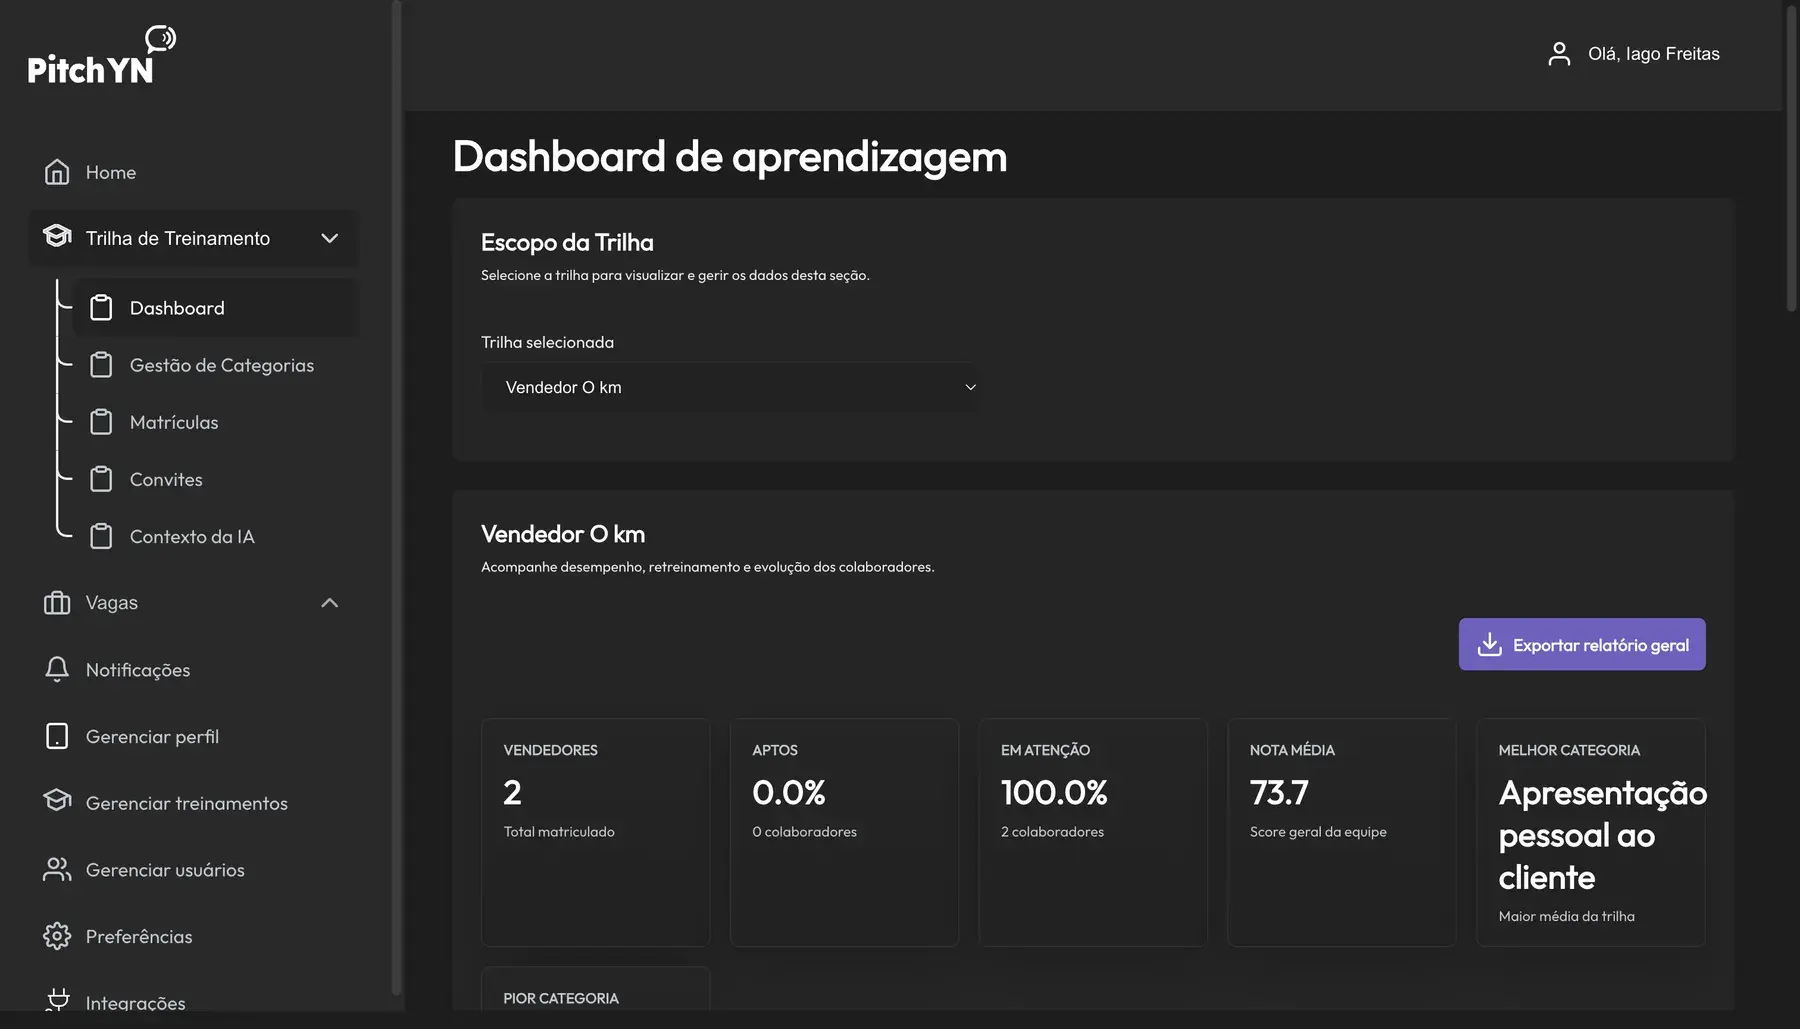Screen dimensions: 1800x1029
Task: Click the plug icon beside Integrações
Action: pyautogui.click(x=57, y=1000)
